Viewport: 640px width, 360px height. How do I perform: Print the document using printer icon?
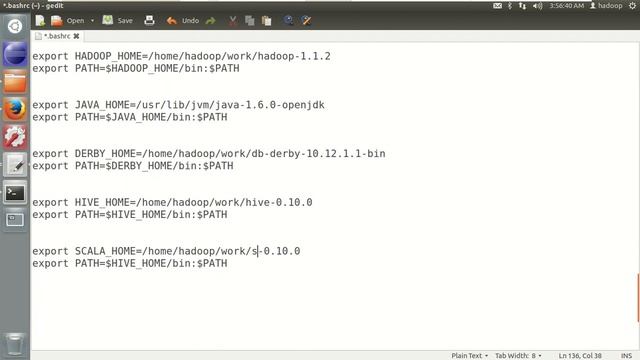tap(149, 20)
